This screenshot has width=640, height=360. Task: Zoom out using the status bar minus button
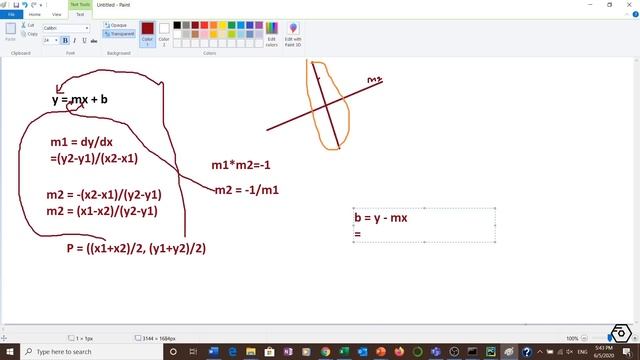tap(584, 338)
